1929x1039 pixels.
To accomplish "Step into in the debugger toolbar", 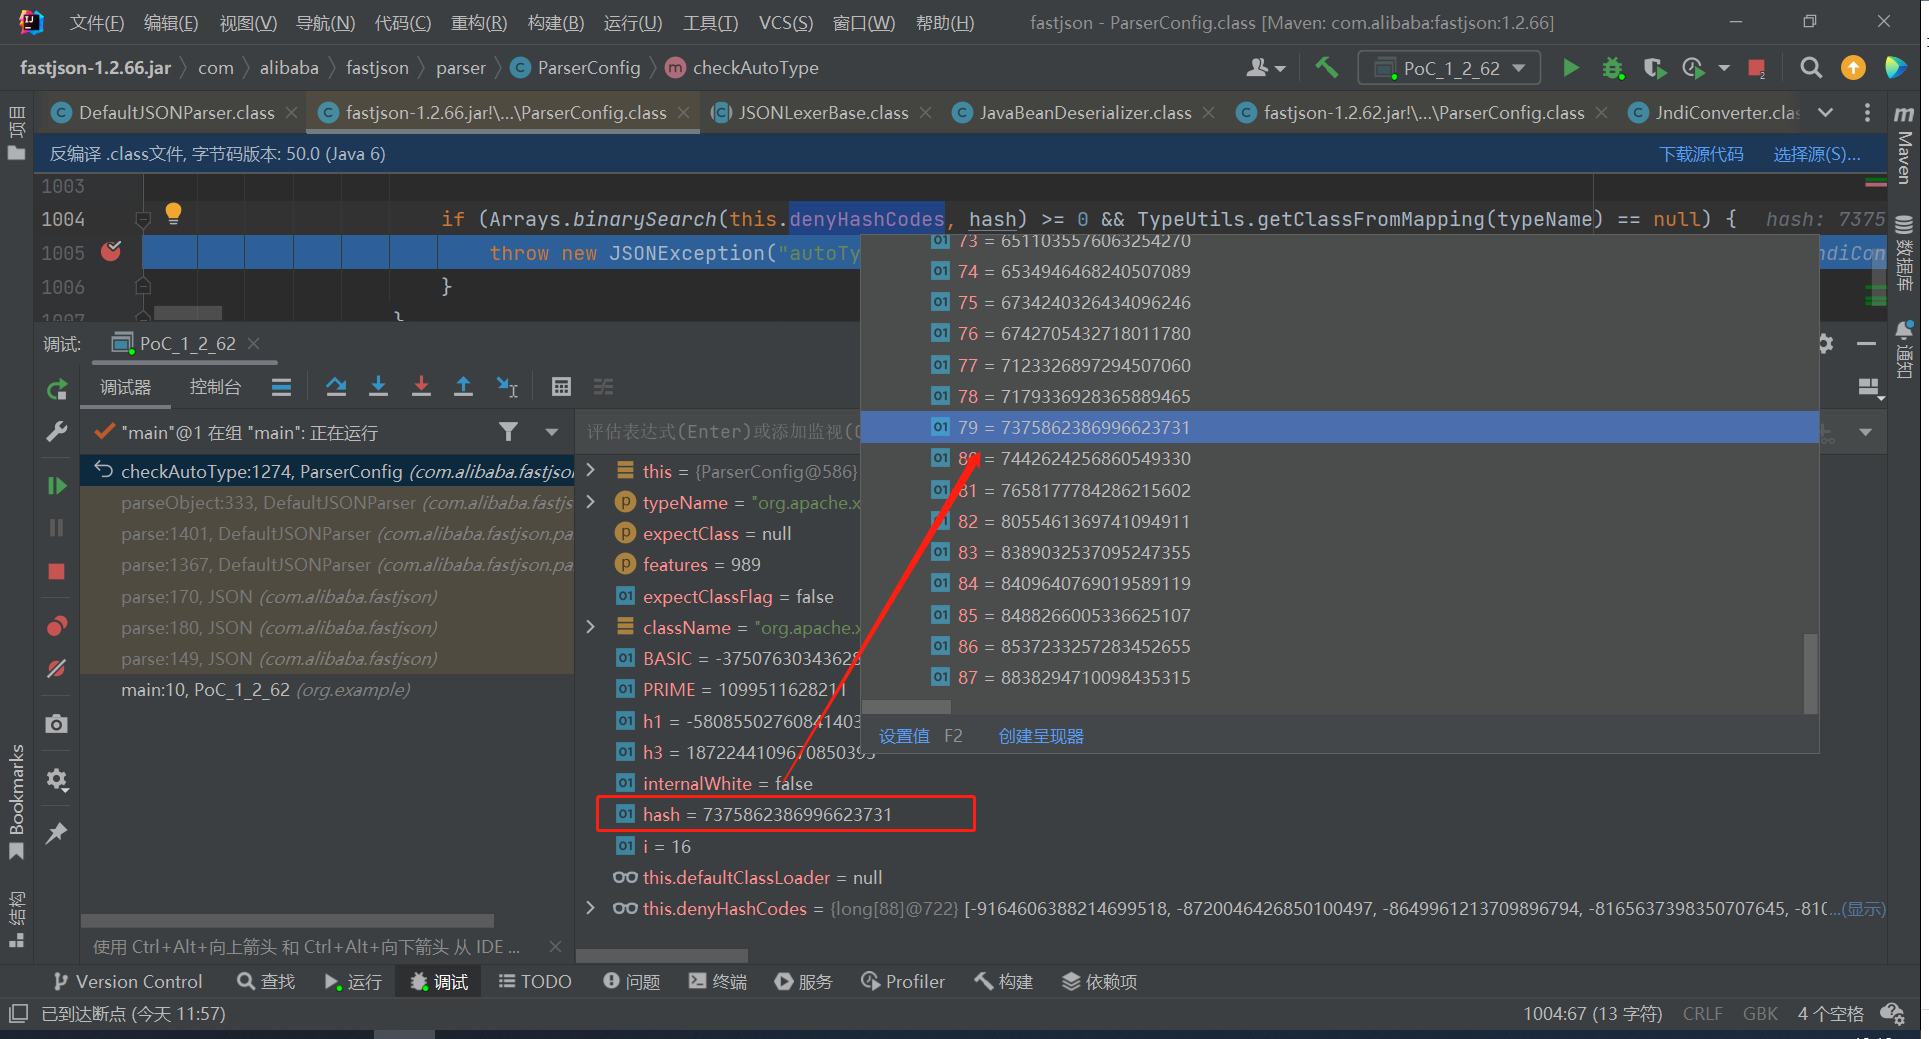I will (x=378, y=386).
